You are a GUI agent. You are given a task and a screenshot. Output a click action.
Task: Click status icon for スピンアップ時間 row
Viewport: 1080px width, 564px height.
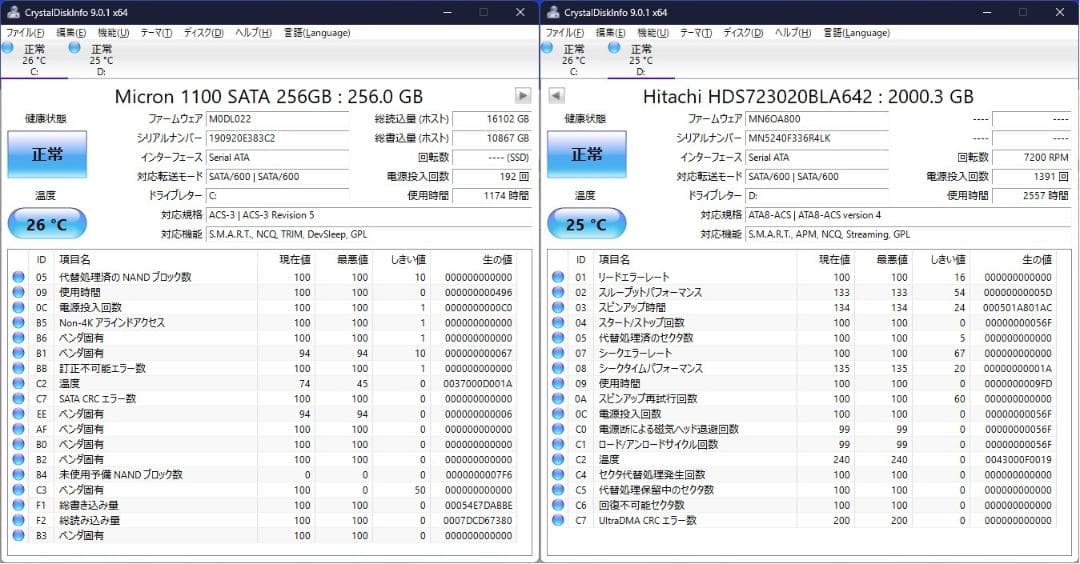558,307
